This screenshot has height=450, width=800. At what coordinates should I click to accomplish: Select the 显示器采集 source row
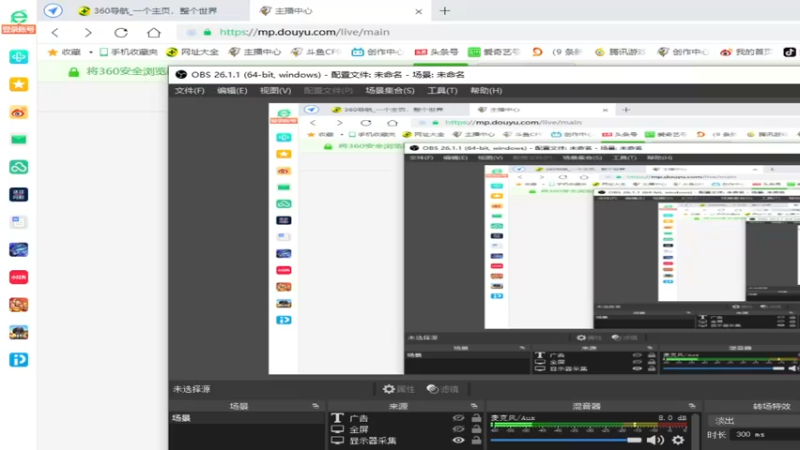click(x=406, y=440)
